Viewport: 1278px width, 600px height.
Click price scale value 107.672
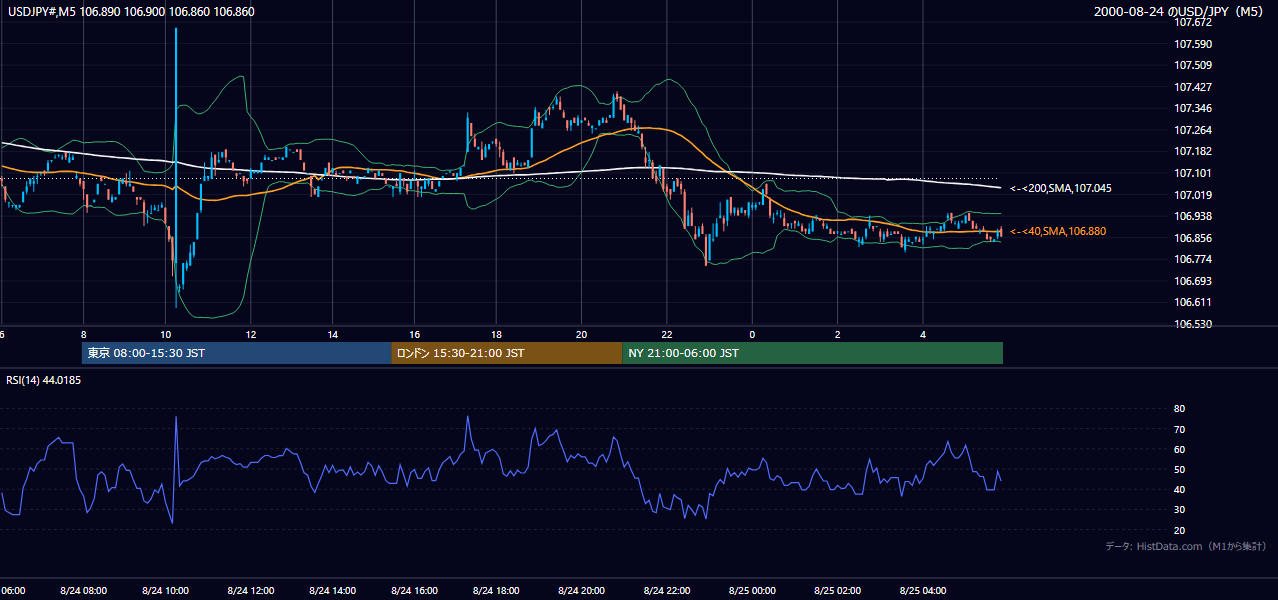tap(1192, 22)
